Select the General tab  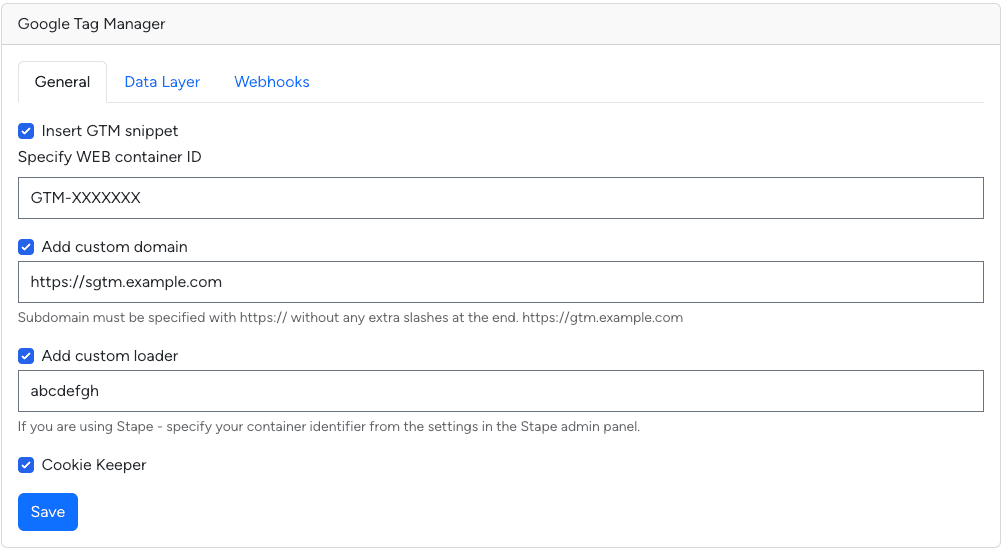pyautogui.click(x=62, y=82)
